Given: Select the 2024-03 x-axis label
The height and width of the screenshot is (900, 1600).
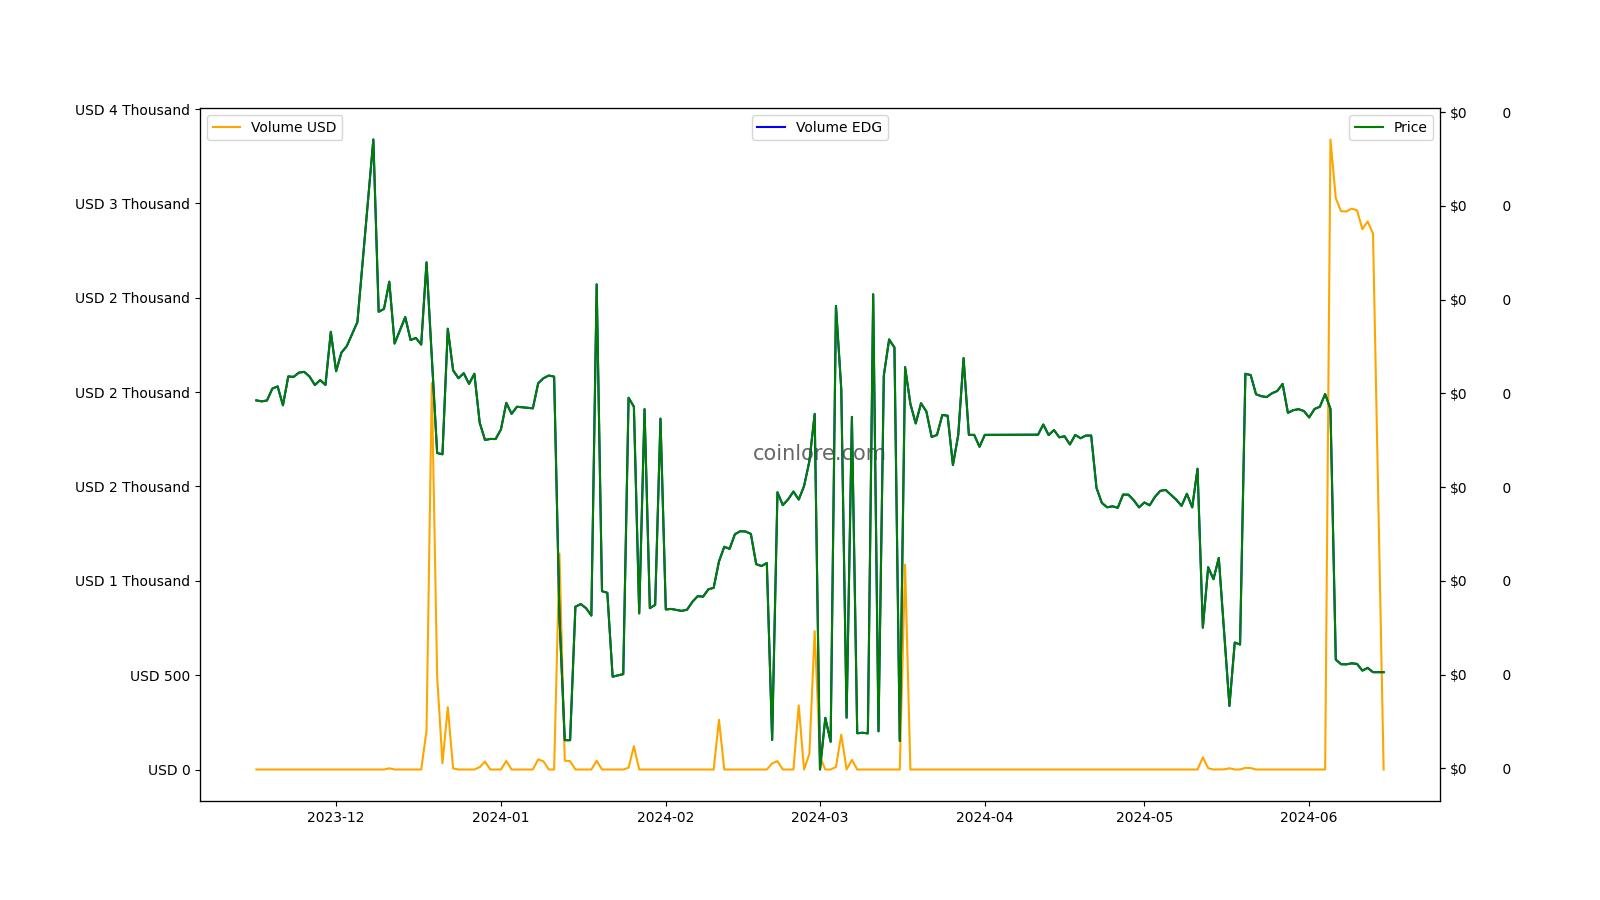Looking at the screenshot, I should (820, 817).
